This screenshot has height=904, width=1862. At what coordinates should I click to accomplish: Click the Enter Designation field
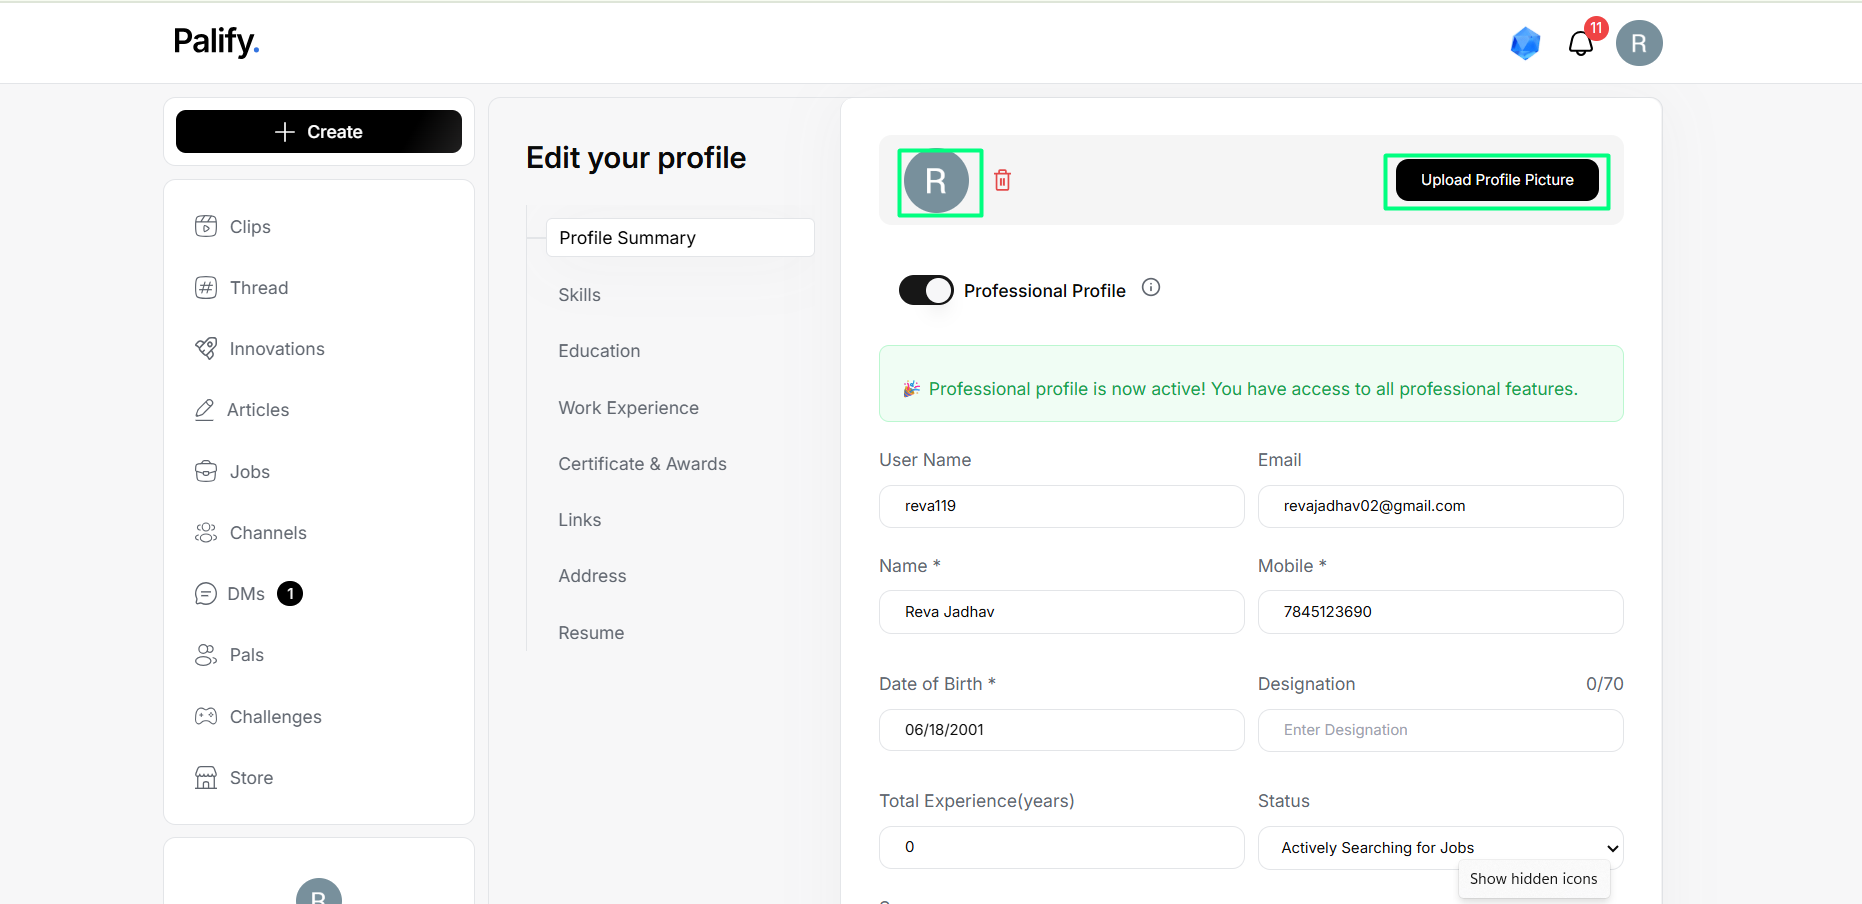[1440, 730]
